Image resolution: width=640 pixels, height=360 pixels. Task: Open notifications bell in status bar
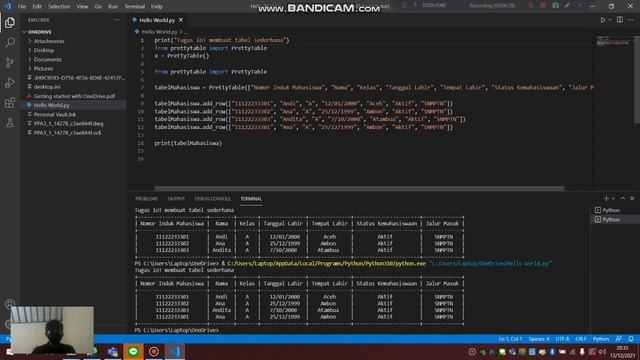(631, 339)
